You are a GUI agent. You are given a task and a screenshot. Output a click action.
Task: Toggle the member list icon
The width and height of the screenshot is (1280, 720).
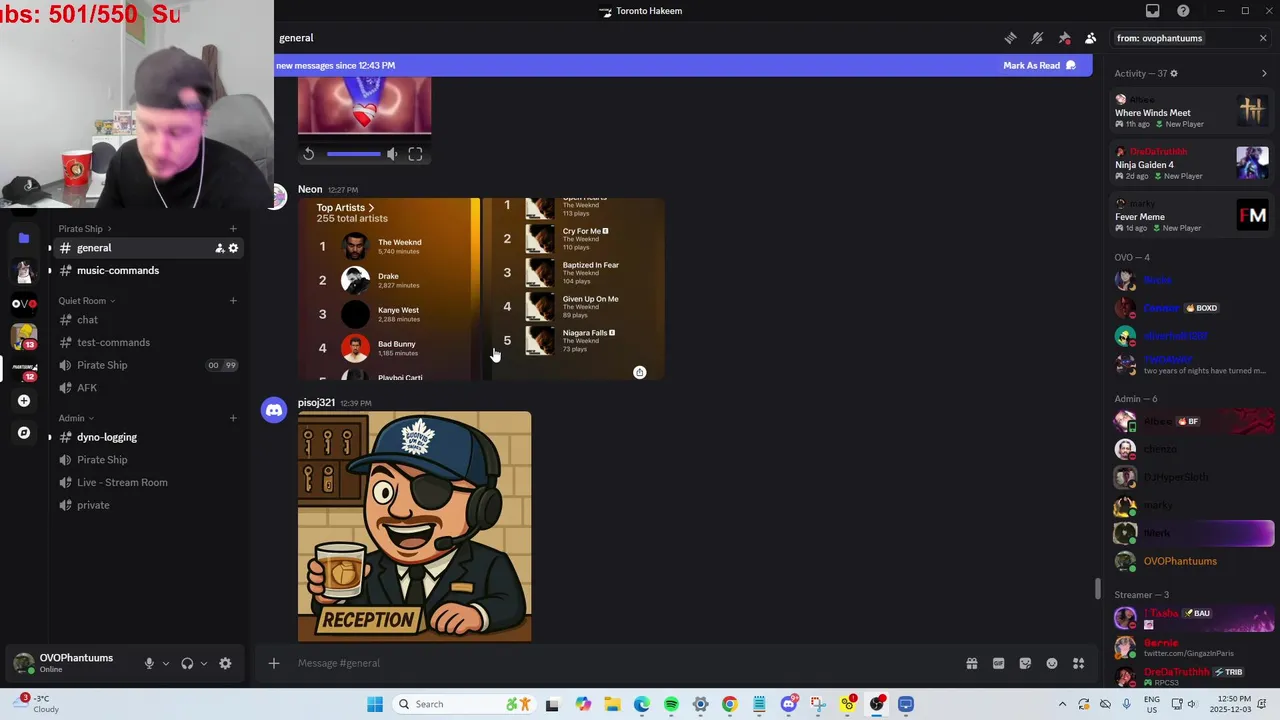(x=1091, y=38)
